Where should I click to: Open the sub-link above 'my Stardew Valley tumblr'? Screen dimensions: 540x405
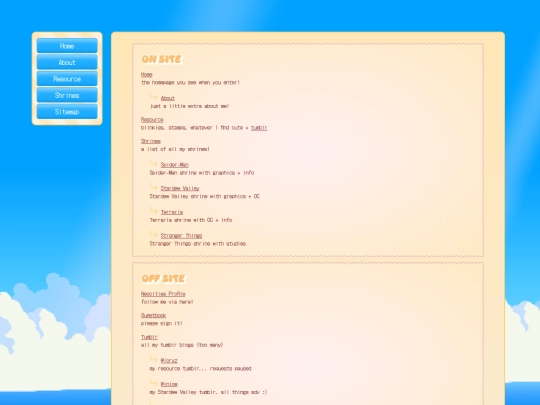(x=169, y=384)
